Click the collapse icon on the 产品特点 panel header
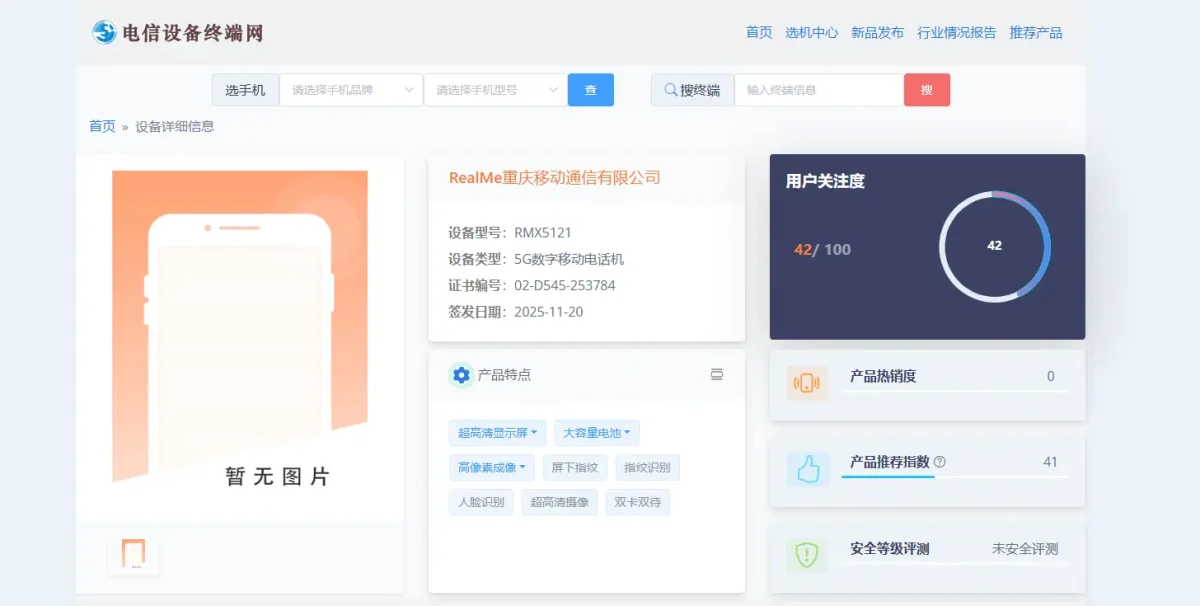 [x=716, y=374]
